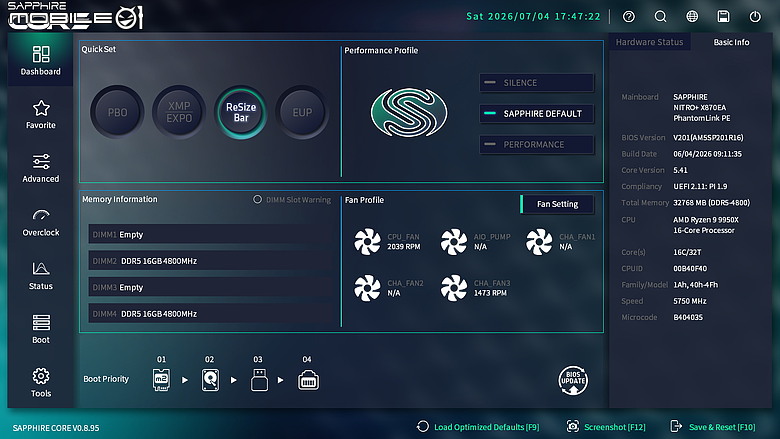780x439 pixels.
Task: Toggle the ReSize Bar quick set button
Action: [241, 112]
